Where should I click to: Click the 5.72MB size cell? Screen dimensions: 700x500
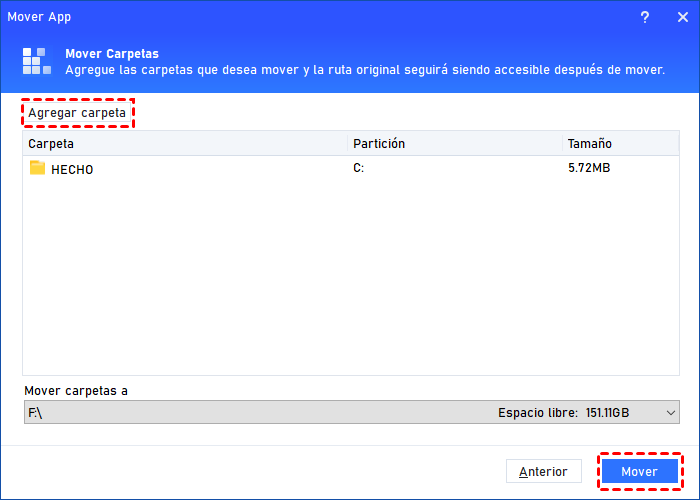tap(589, 168)
